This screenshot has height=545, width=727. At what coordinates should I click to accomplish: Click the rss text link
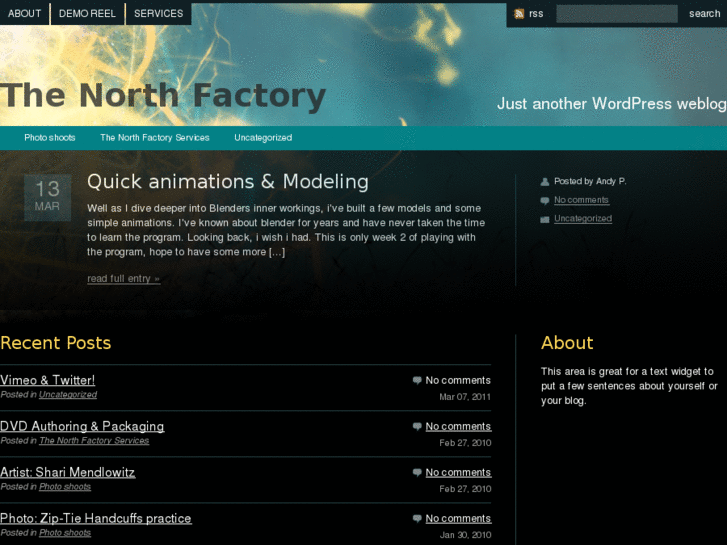[536, 14]
